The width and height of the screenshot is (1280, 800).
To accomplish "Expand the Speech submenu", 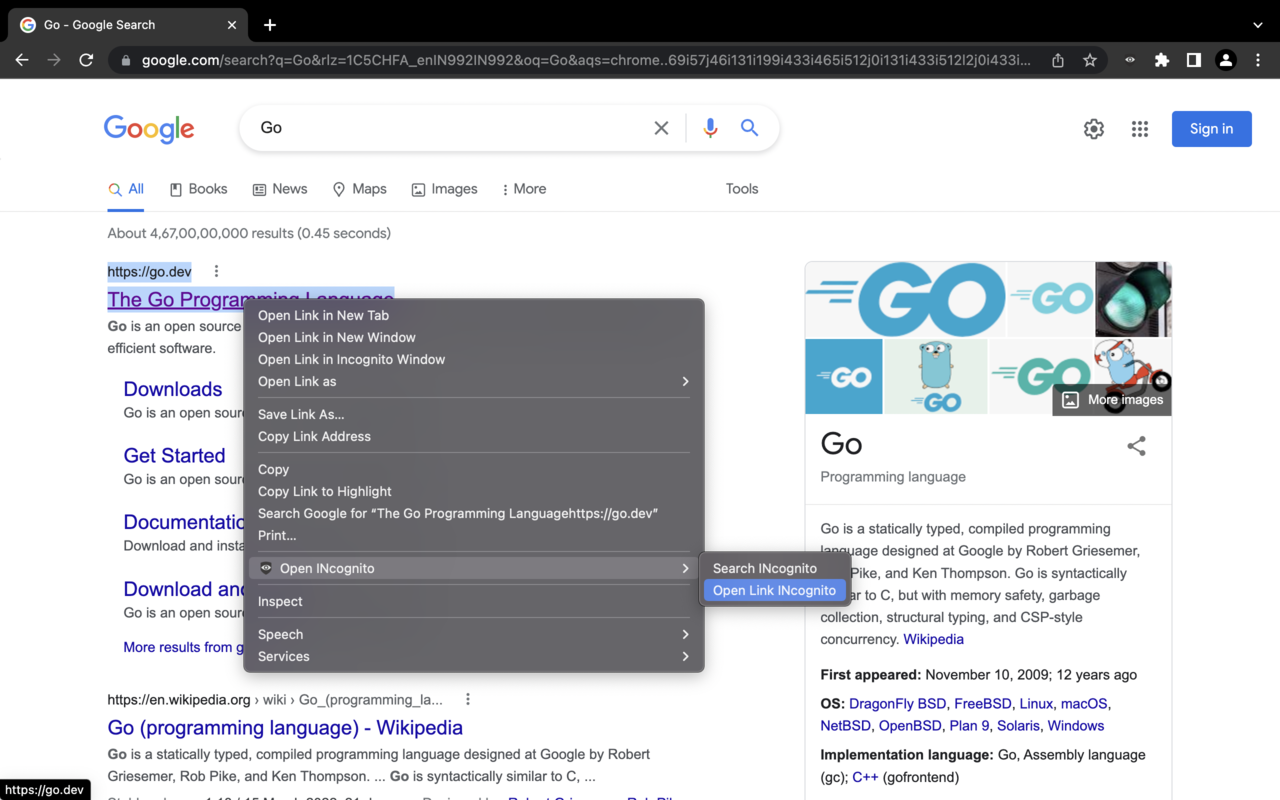I will (474, 634).
